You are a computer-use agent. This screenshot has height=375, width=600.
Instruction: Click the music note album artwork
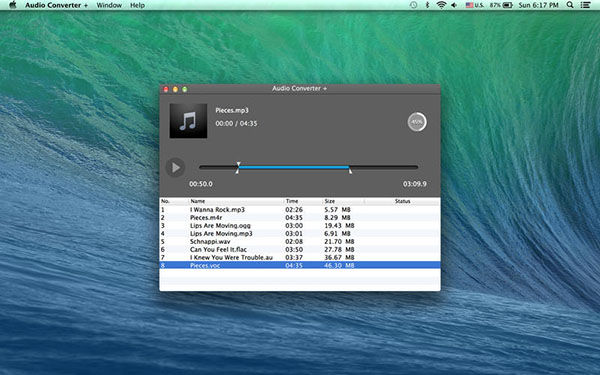pyautogui.click(x=188, y=121)
